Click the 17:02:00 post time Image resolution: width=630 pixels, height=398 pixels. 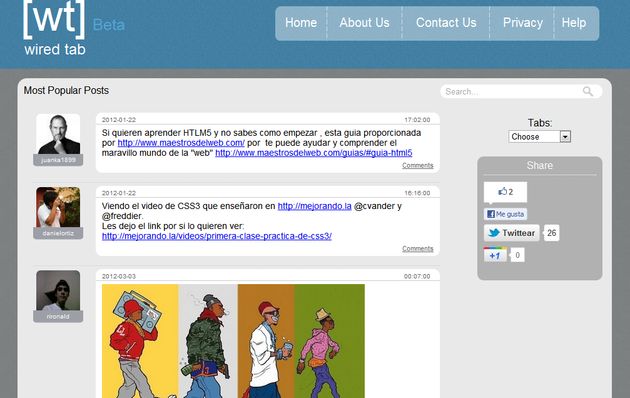pyautogui.click(x=417, y=120)
